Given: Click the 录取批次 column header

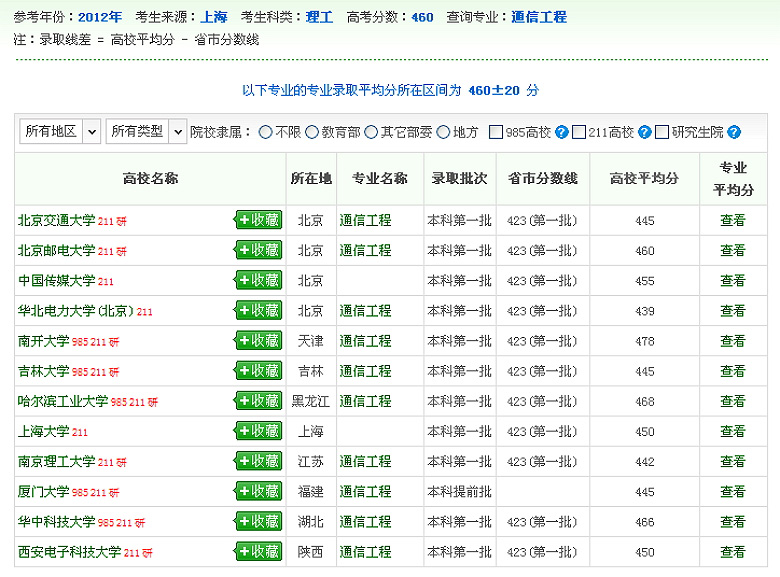Looking at the screenshot, I should [459, 179].
